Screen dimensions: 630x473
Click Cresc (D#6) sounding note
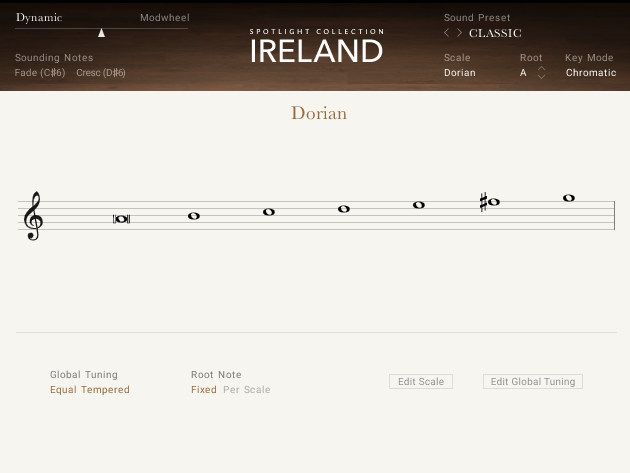coord(101,73)
